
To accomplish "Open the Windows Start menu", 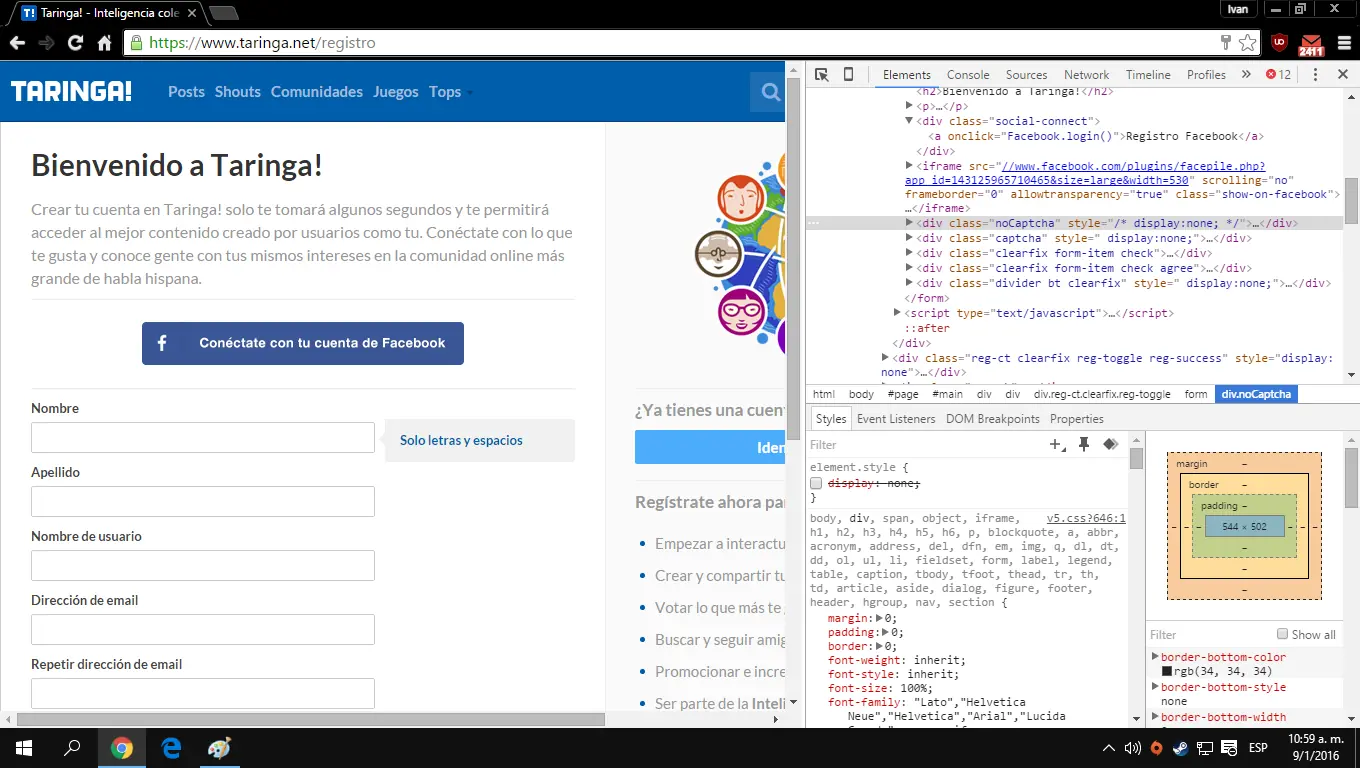I will point(24,748).
